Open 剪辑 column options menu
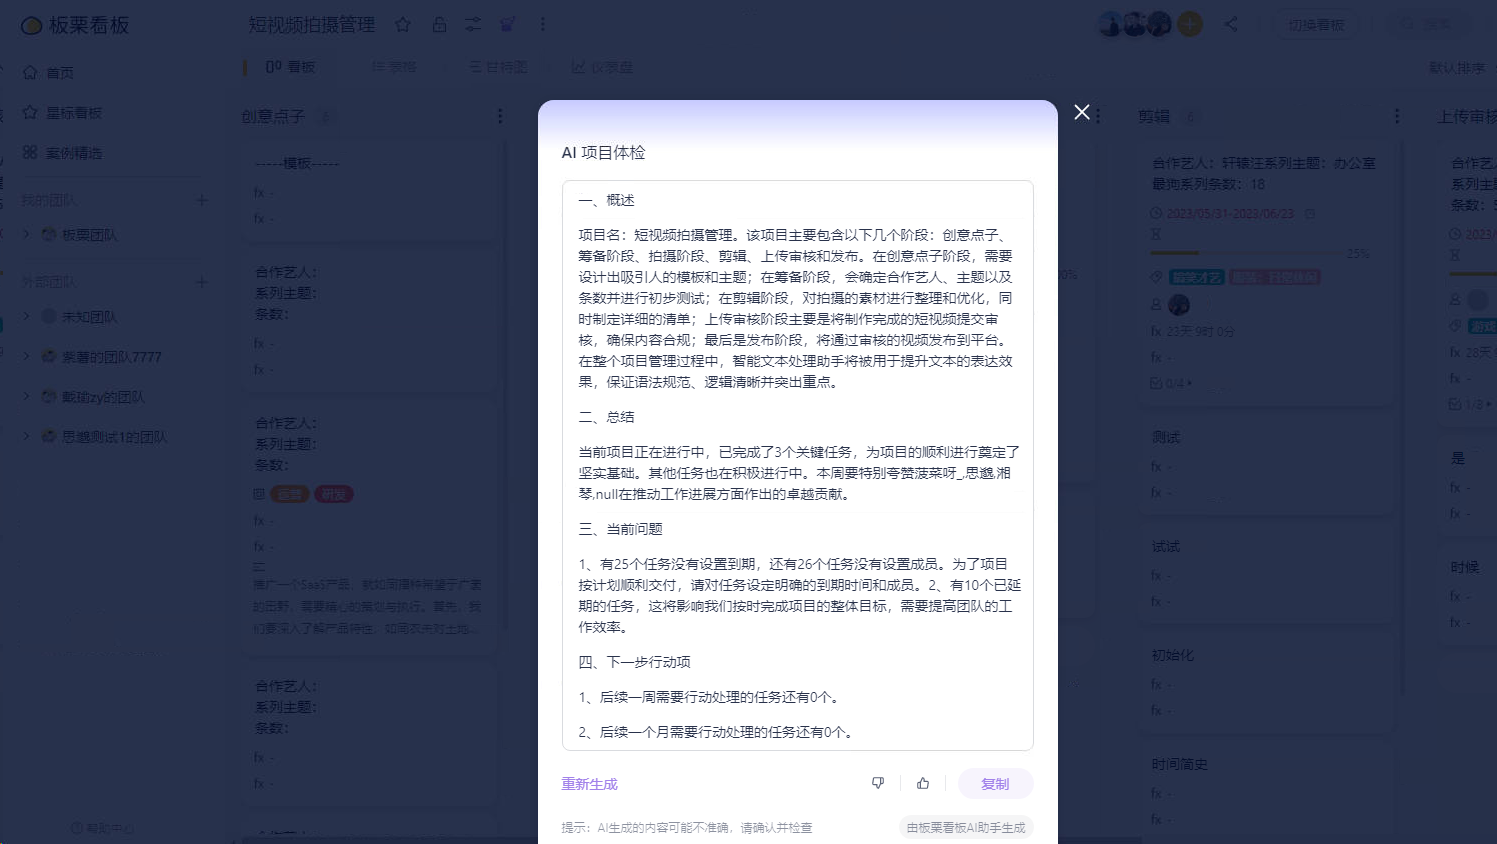This screenshot has height=844, width=1497. (x=1397, y=117)
